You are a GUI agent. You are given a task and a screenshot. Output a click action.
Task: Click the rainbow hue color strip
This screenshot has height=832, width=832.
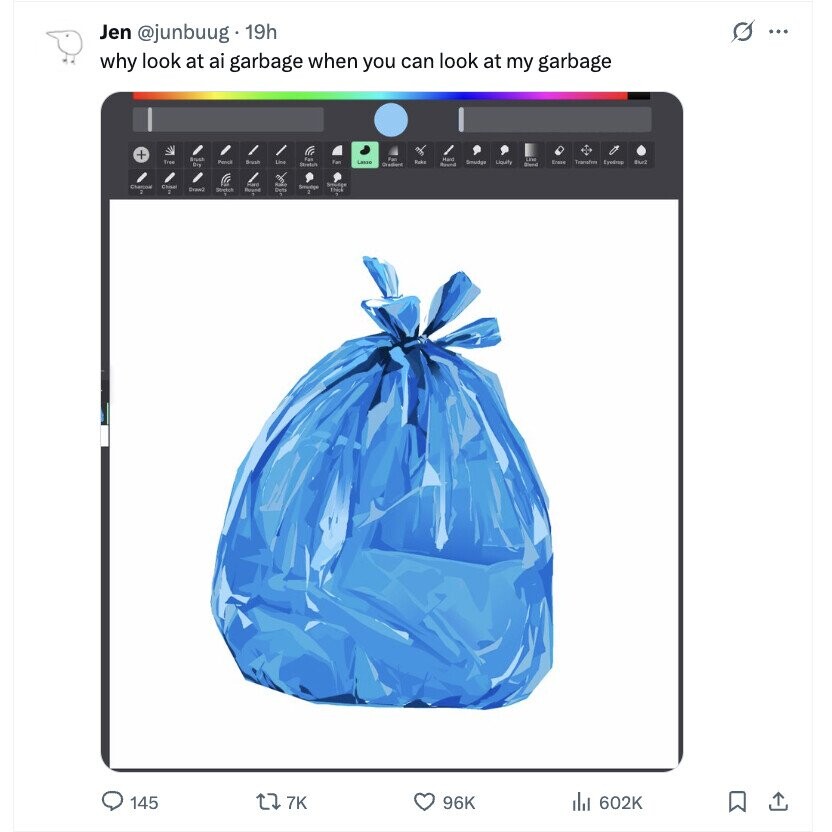point(380,96)
